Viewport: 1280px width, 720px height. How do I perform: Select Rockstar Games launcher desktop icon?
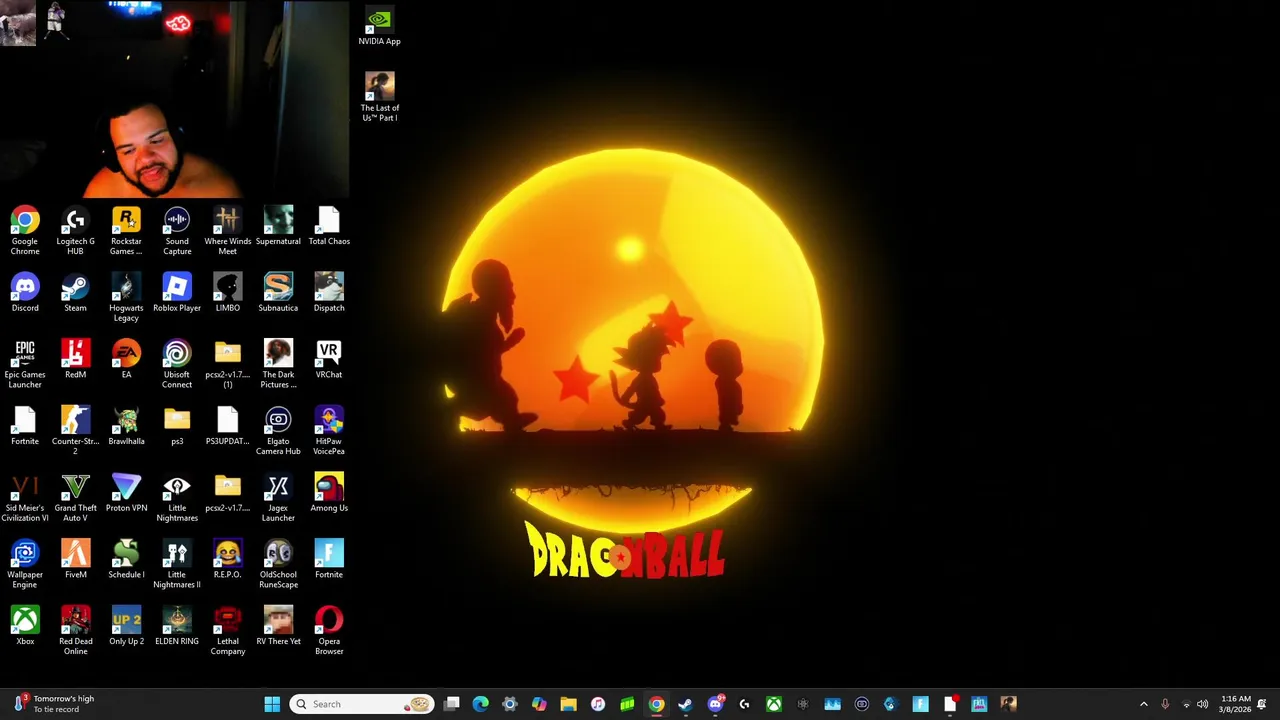126,230
